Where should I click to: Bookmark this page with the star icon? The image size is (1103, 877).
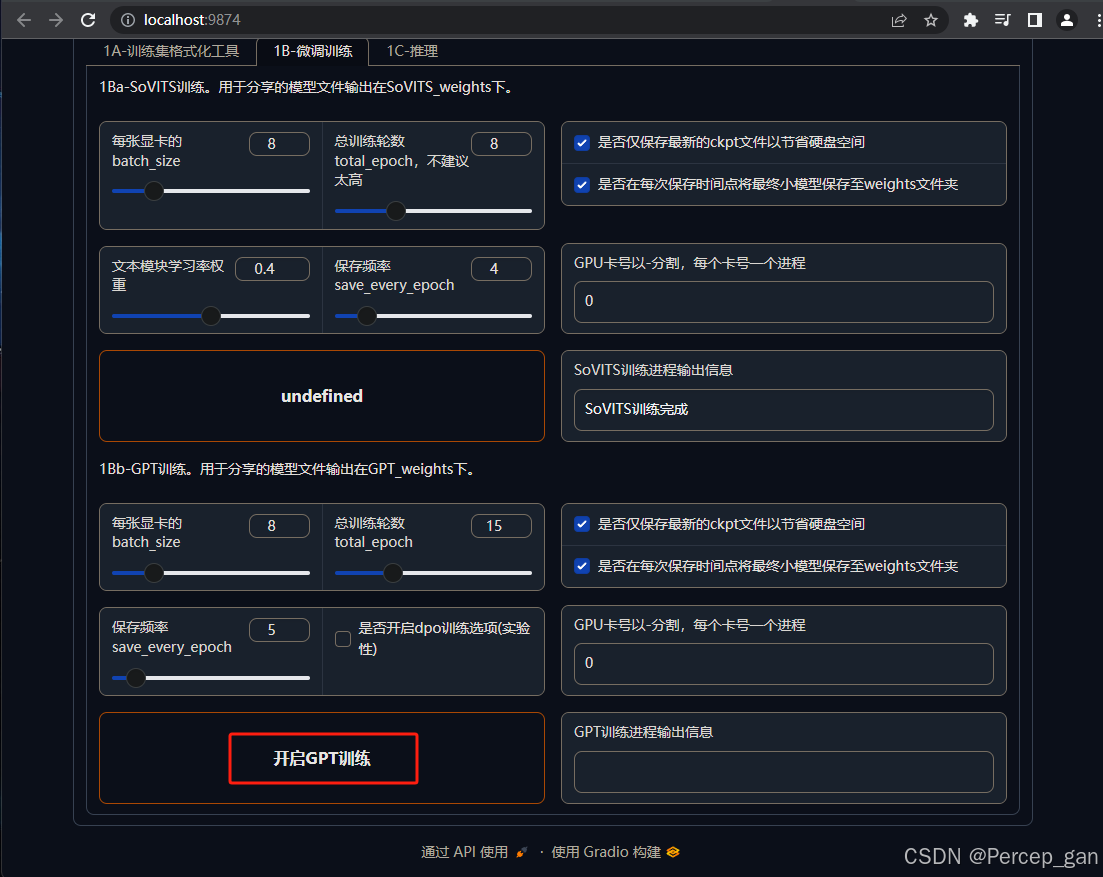coord(931,20)
